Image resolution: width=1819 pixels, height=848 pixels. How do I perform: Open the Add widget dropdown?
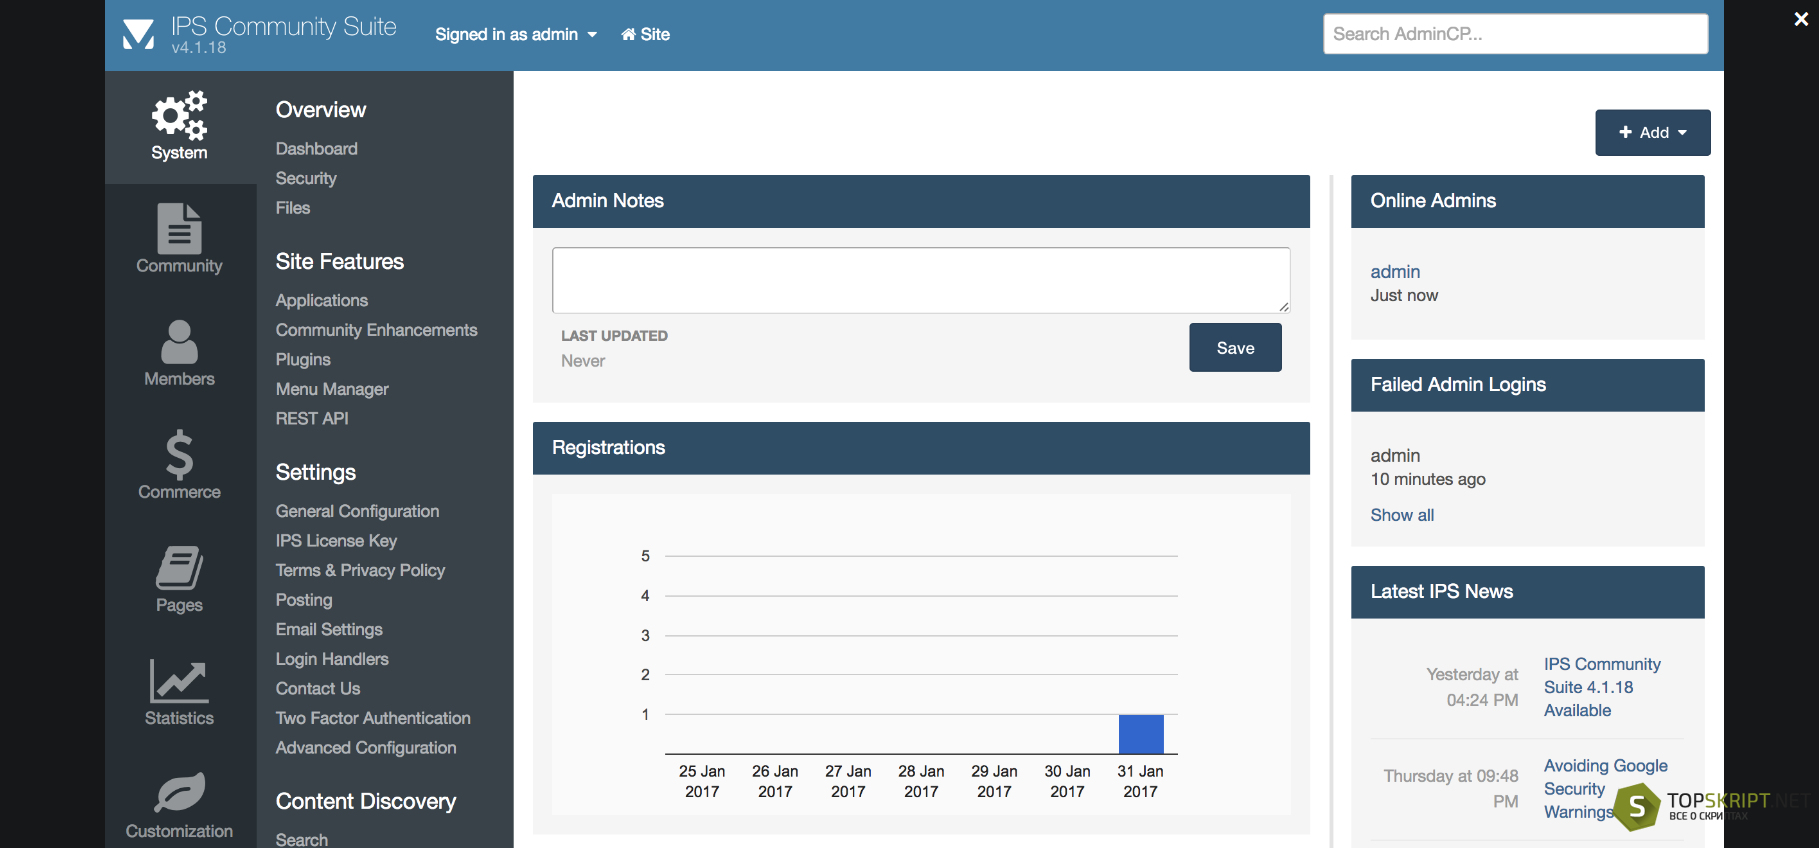[x=1653, y=133]
